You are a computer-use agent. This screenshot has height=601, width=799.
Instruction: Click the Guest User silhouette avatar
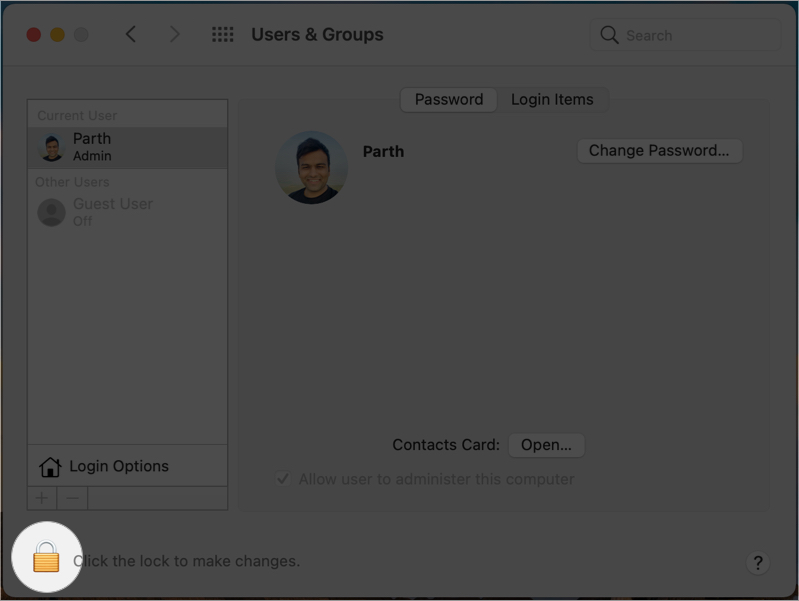coord(51,213)
